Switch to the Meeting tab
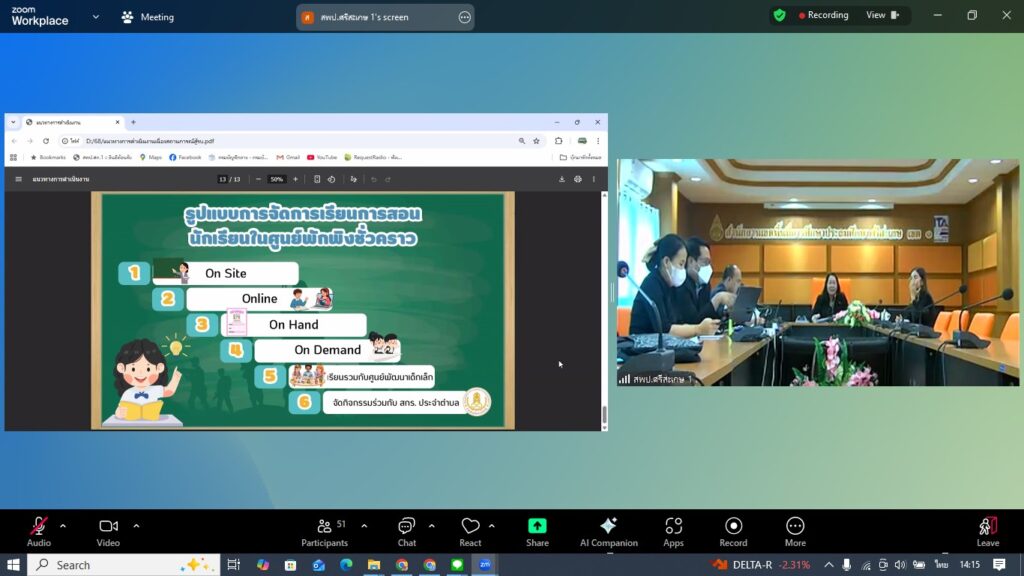Screen dimensions: 1024x576 pyautogui.click(x=147, y=17)
